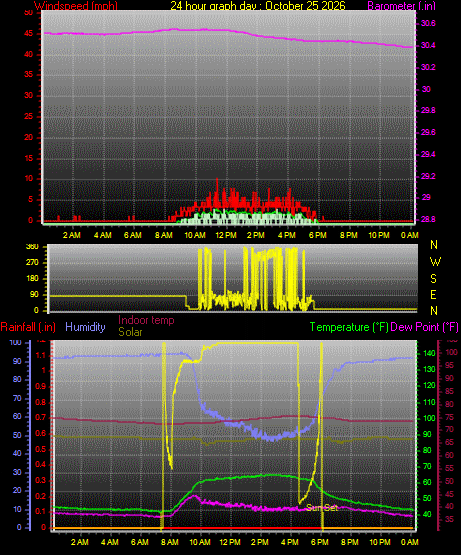
Task: Click the 30.4 barometer scale value
Action: click(x=428, y=46)
